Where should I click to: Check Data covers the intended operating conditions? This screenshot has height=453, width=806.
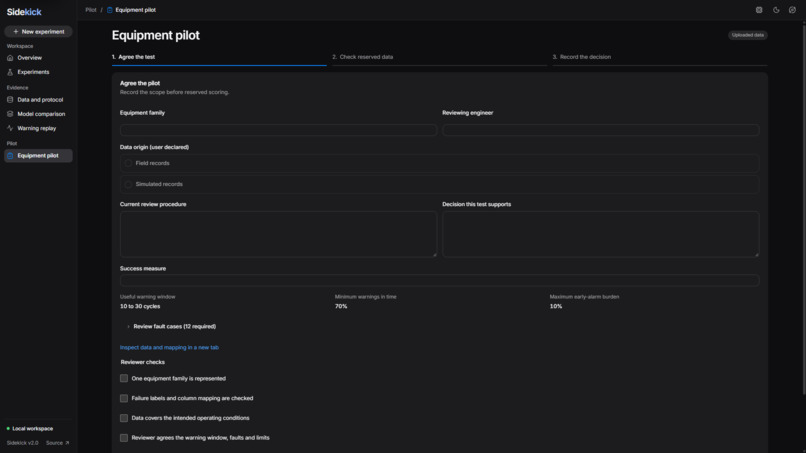coord(124,419)
